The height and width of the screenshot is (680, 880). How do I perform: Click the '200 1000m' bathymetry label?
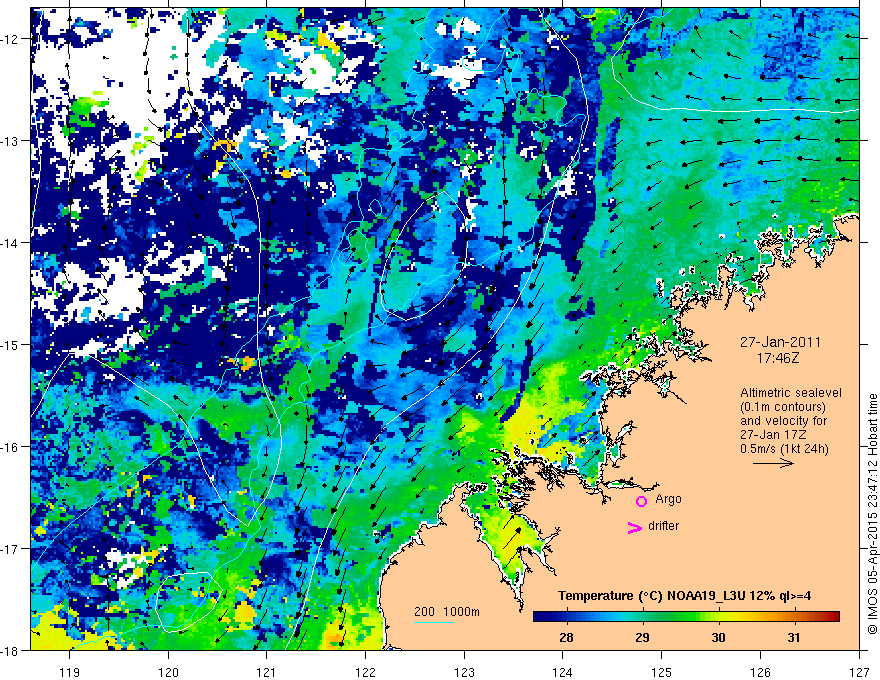(x=447, y=612)
